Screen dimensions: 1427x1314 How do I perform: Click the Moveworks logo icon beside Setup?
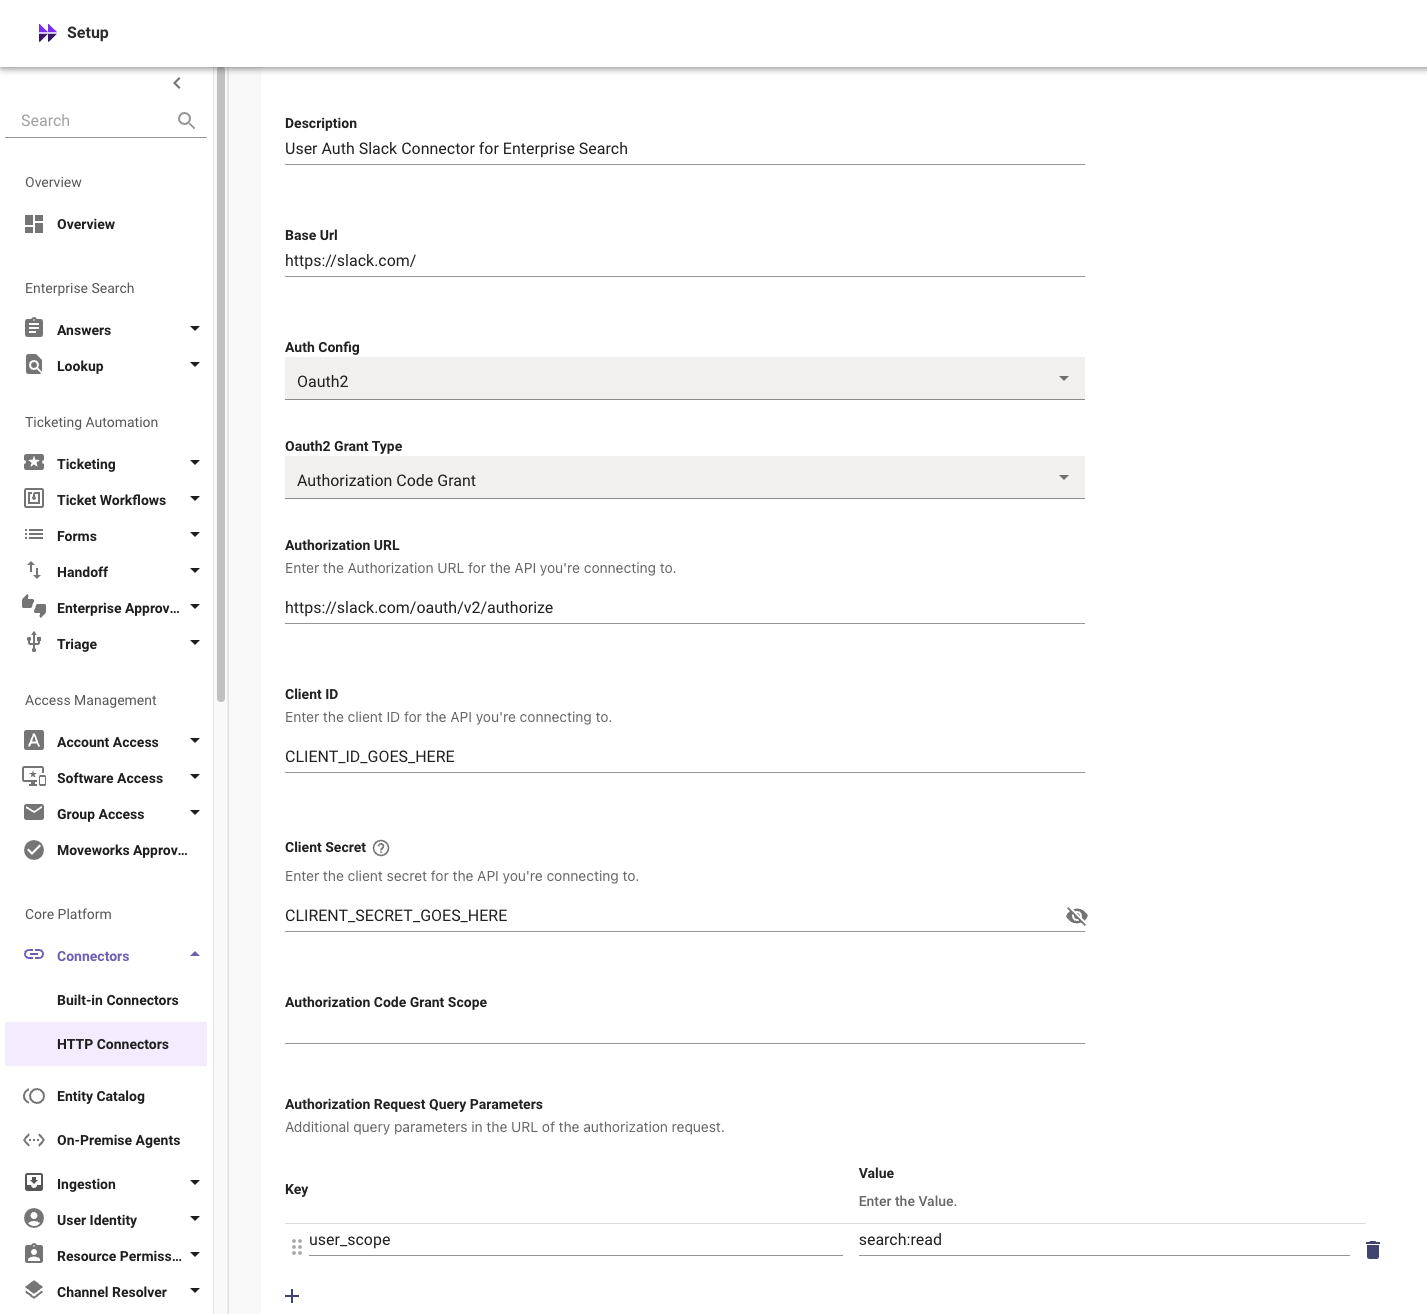click(x=47, y=33)
